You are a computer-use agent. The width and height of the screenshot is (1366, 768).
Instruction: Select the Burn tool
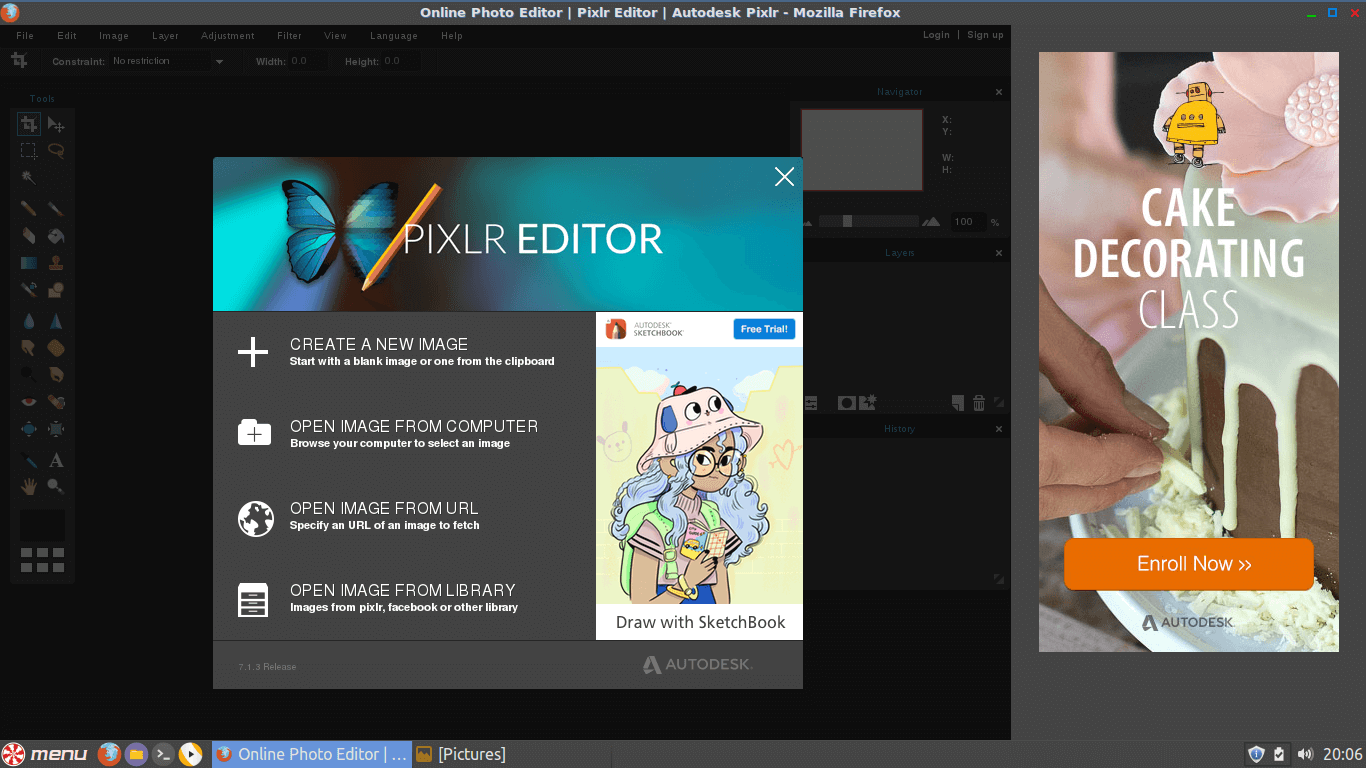coord(56,375)
